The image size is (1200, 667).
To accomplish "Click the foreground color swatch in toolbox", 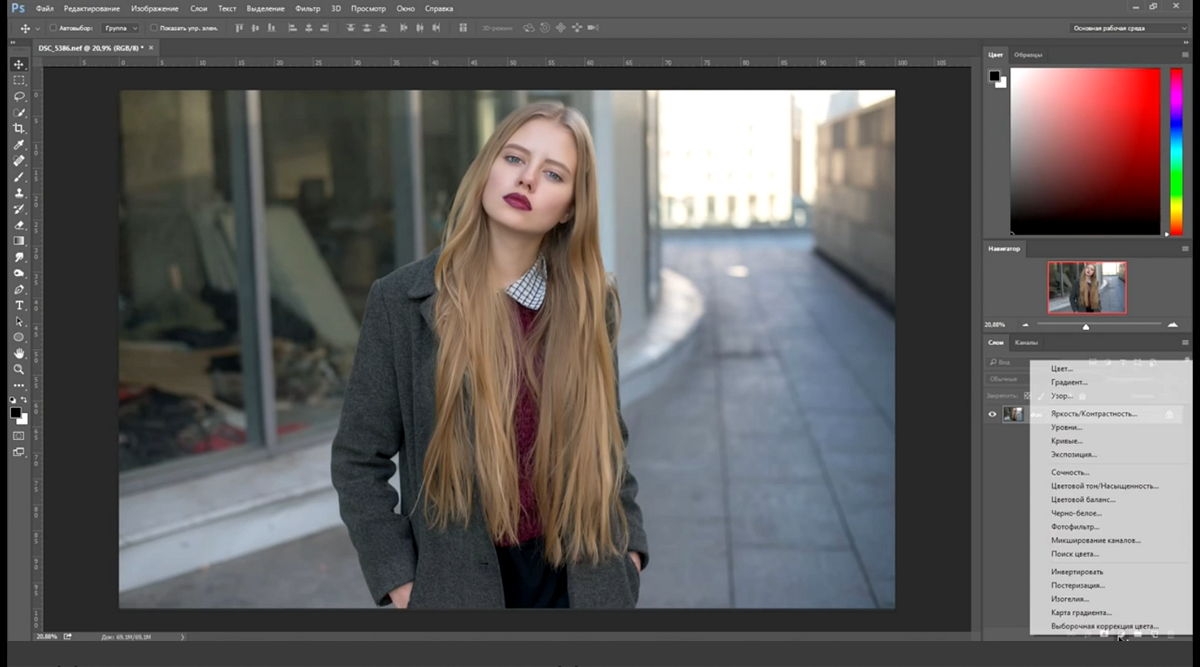I will (x=15, y=412).
